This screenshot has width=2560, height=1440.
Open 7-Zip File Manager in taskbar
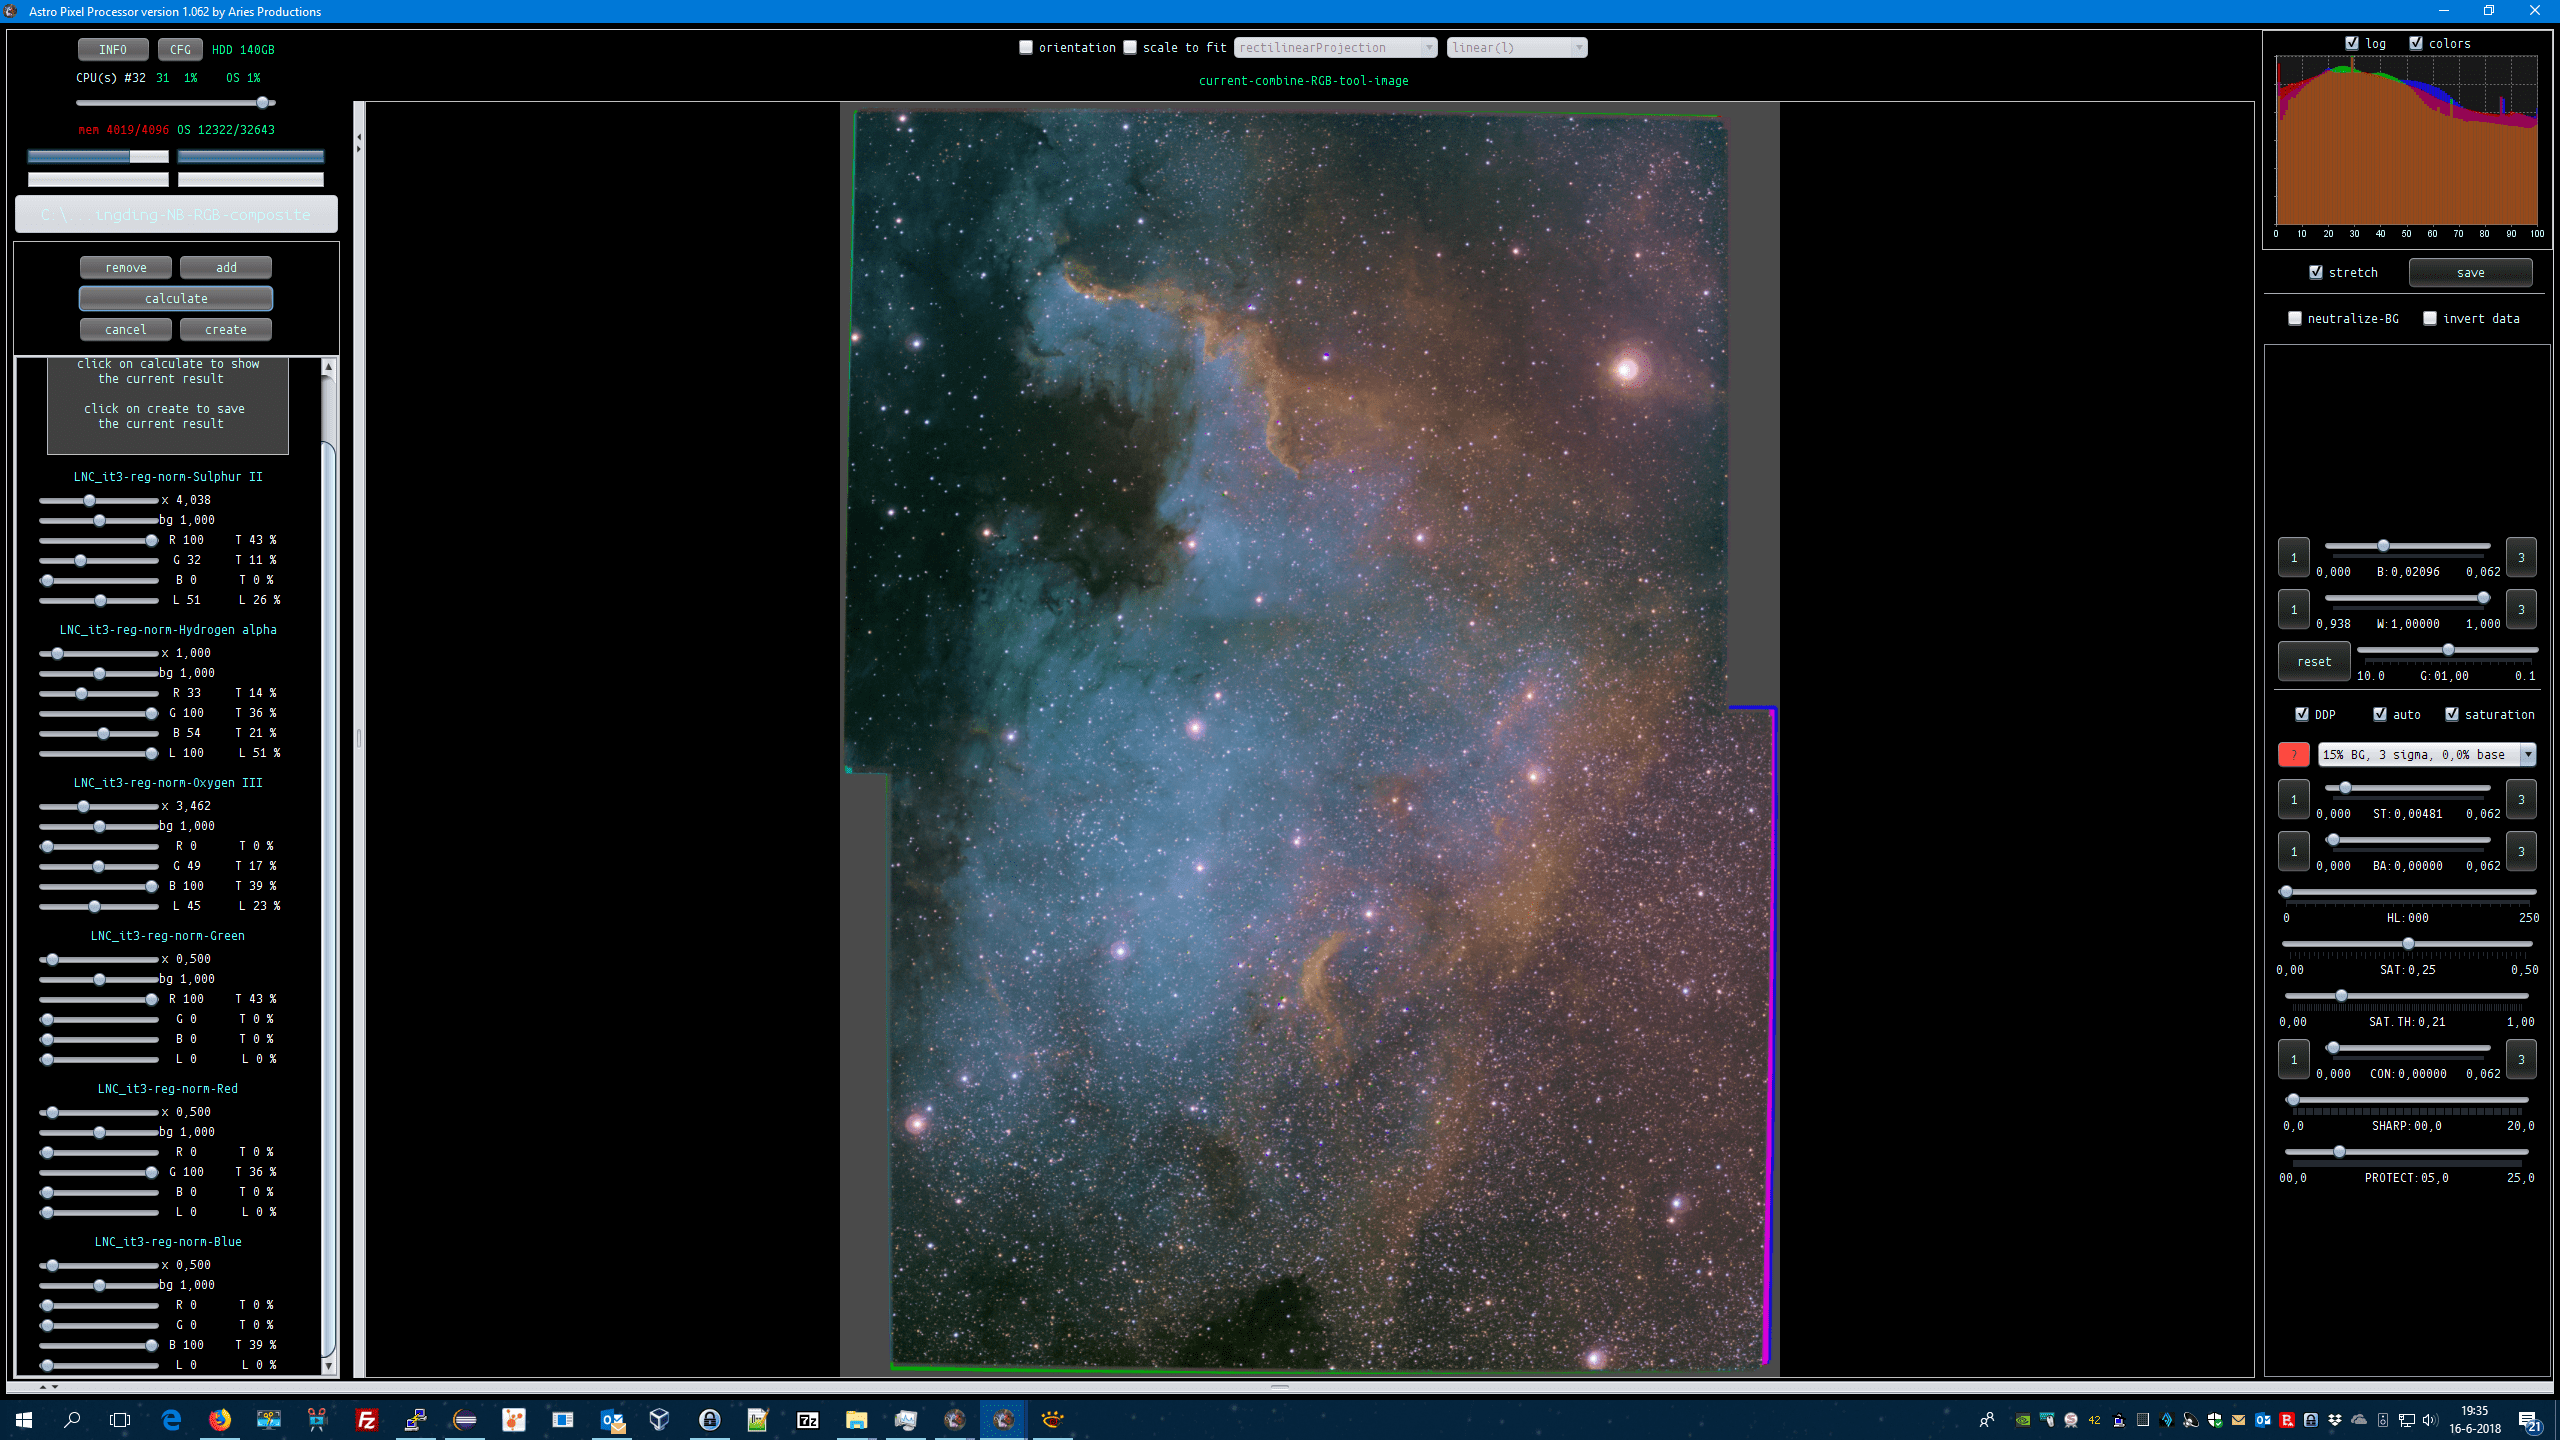807,1419
